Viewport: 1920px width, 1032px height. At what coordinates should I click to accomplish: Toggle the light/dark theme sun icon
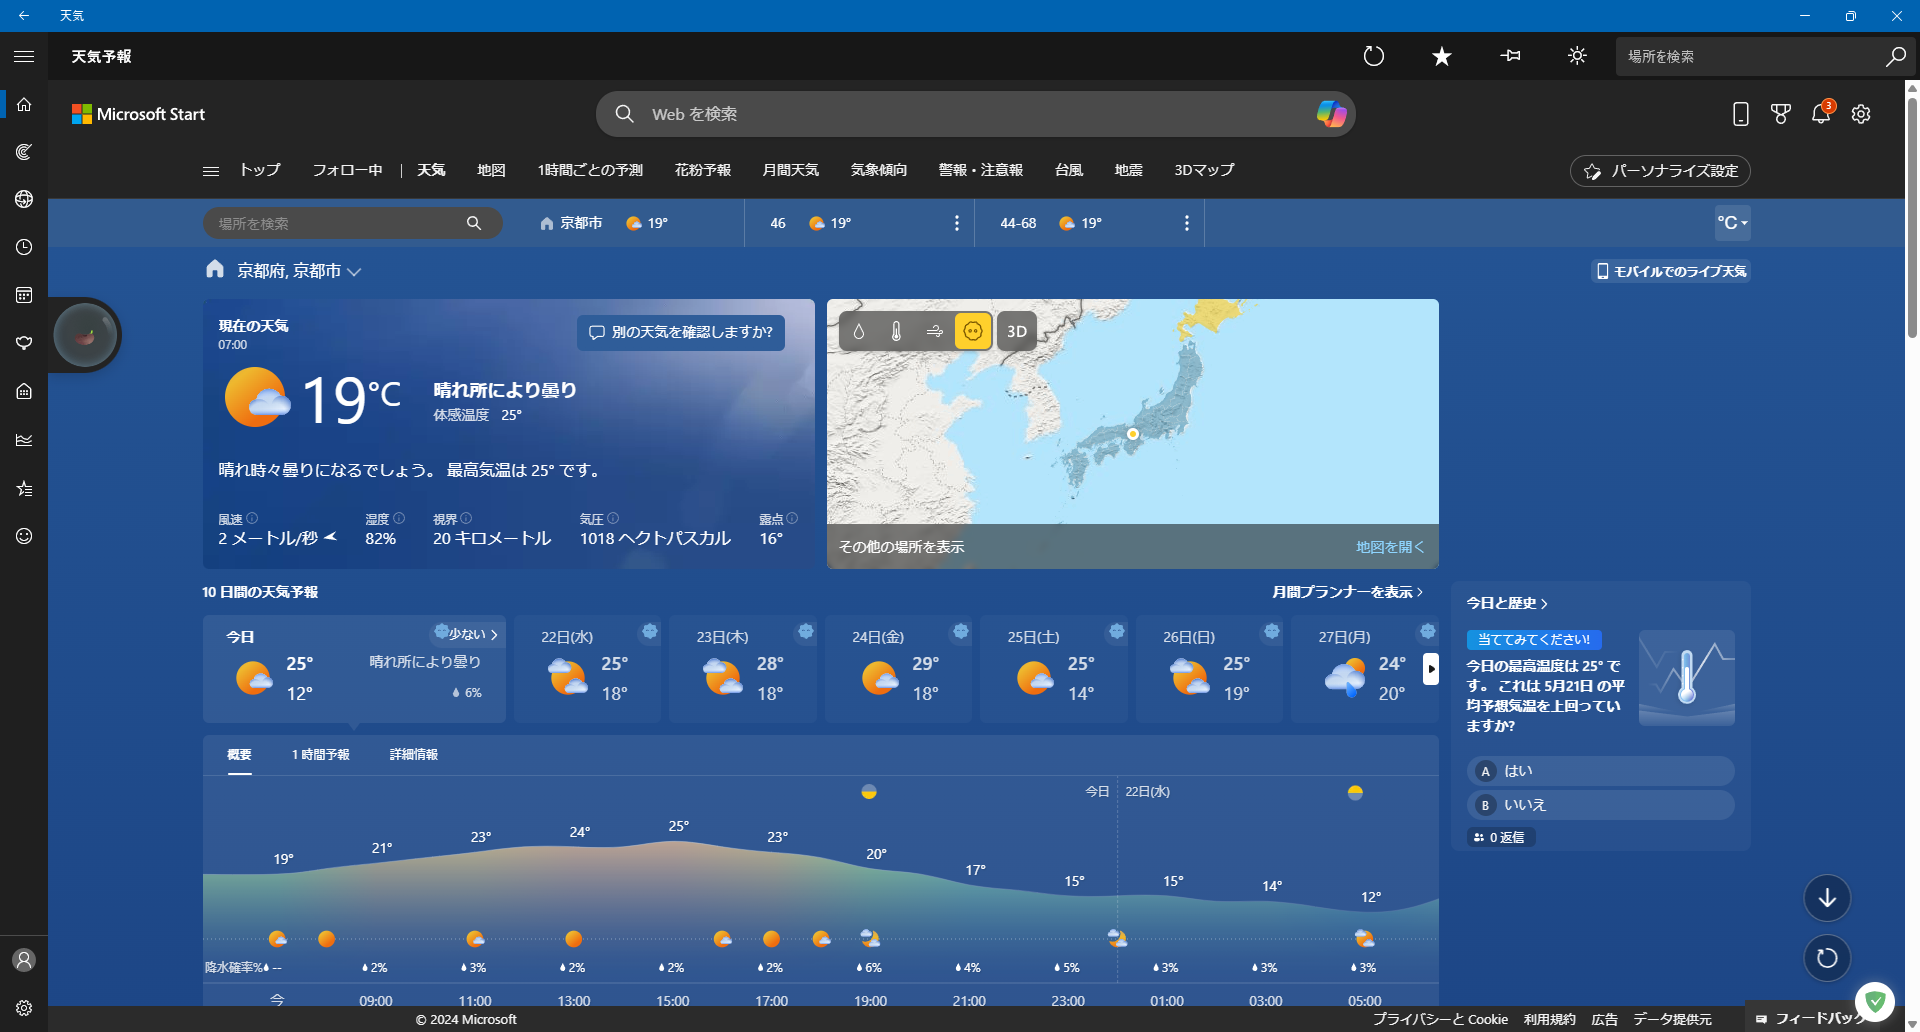click(x=1577, y=57)
